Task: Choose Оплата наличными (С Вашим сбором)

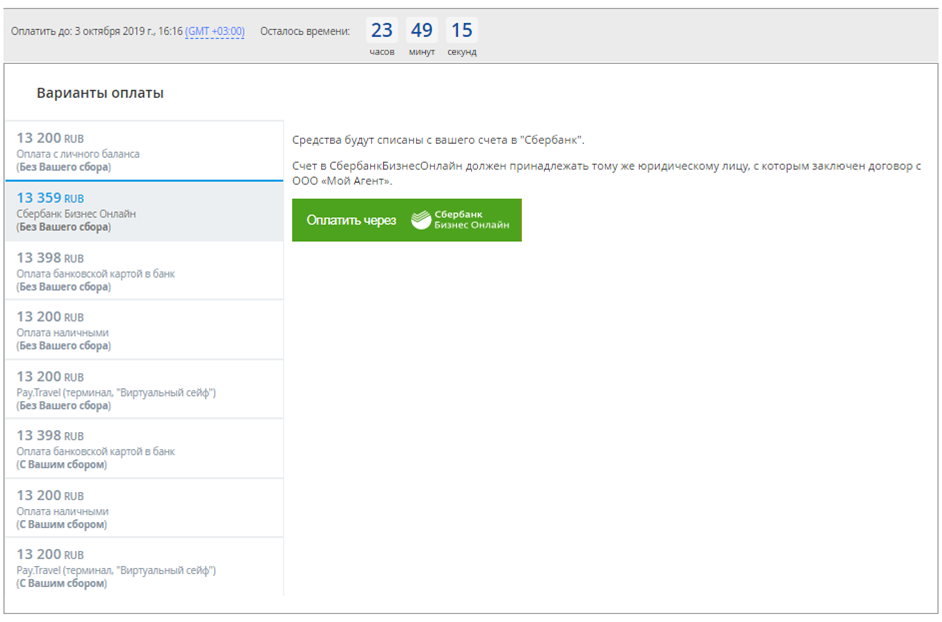Action: point(144,508)
